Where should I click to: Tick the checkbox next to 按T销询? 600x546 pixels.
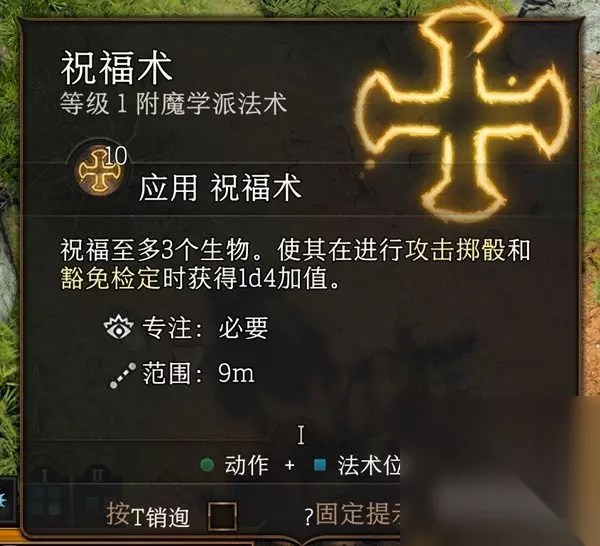point(222,516)
